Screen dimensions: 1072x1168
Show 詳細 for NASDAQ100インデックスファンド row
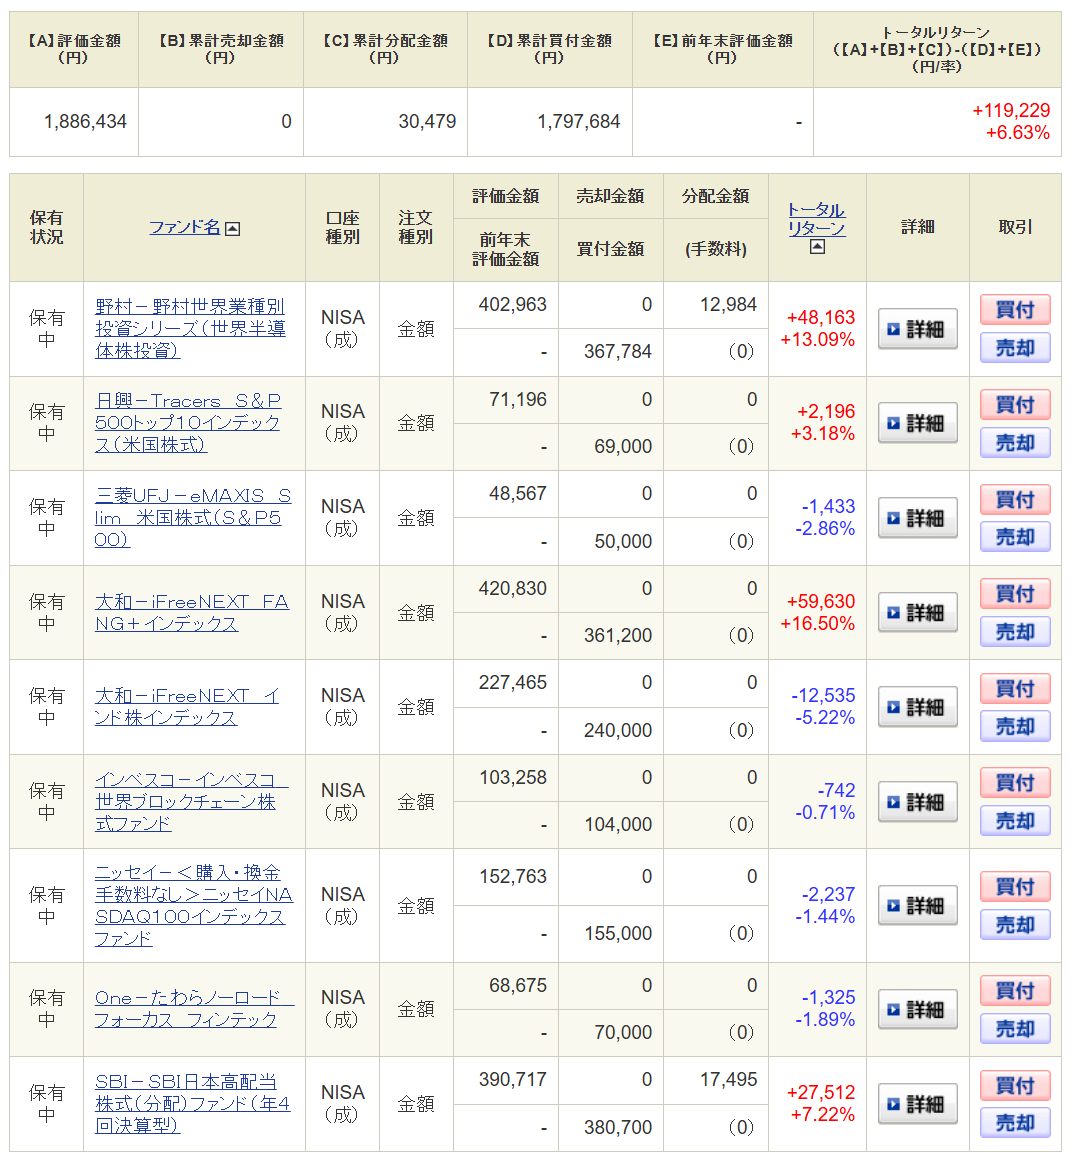(918, 906)
